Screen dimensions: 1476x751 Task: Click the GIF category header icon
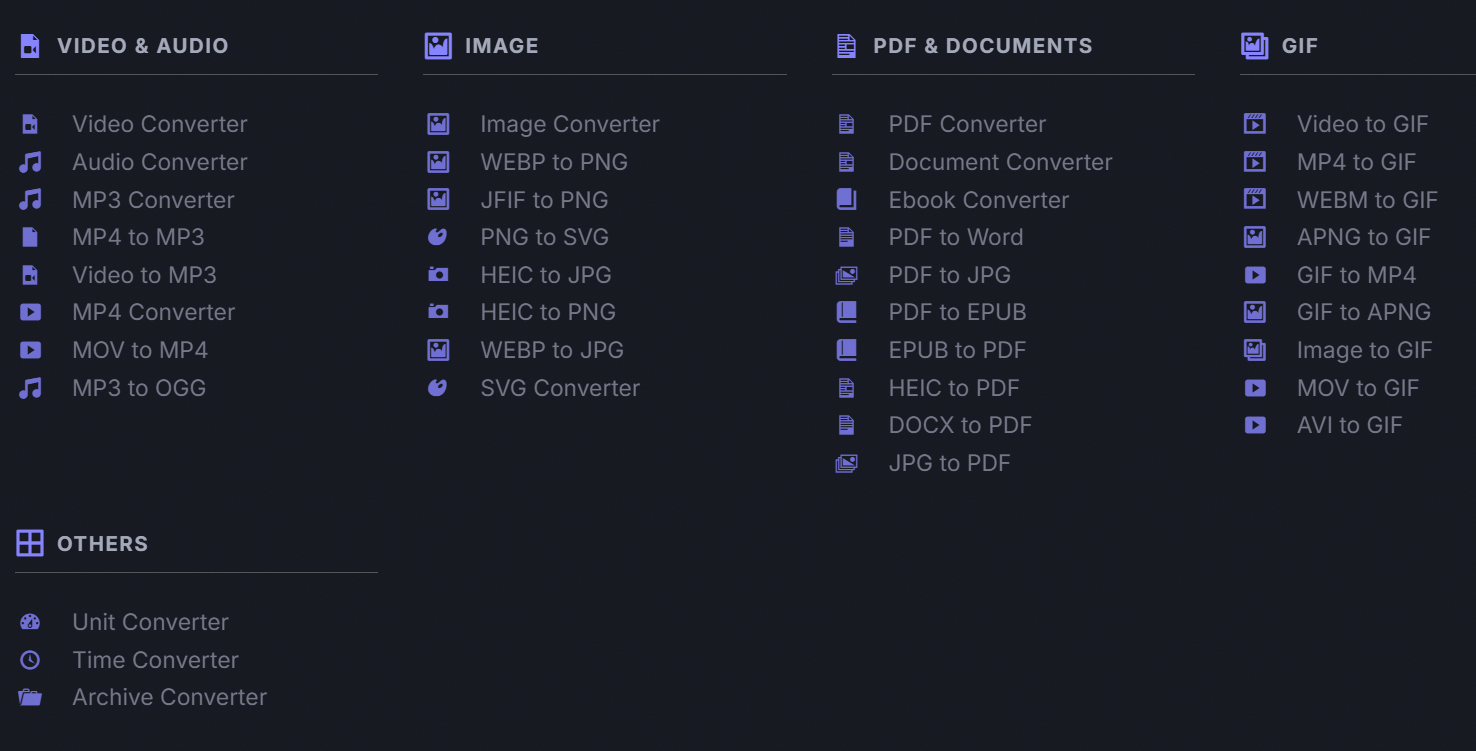click(1254, 46)
